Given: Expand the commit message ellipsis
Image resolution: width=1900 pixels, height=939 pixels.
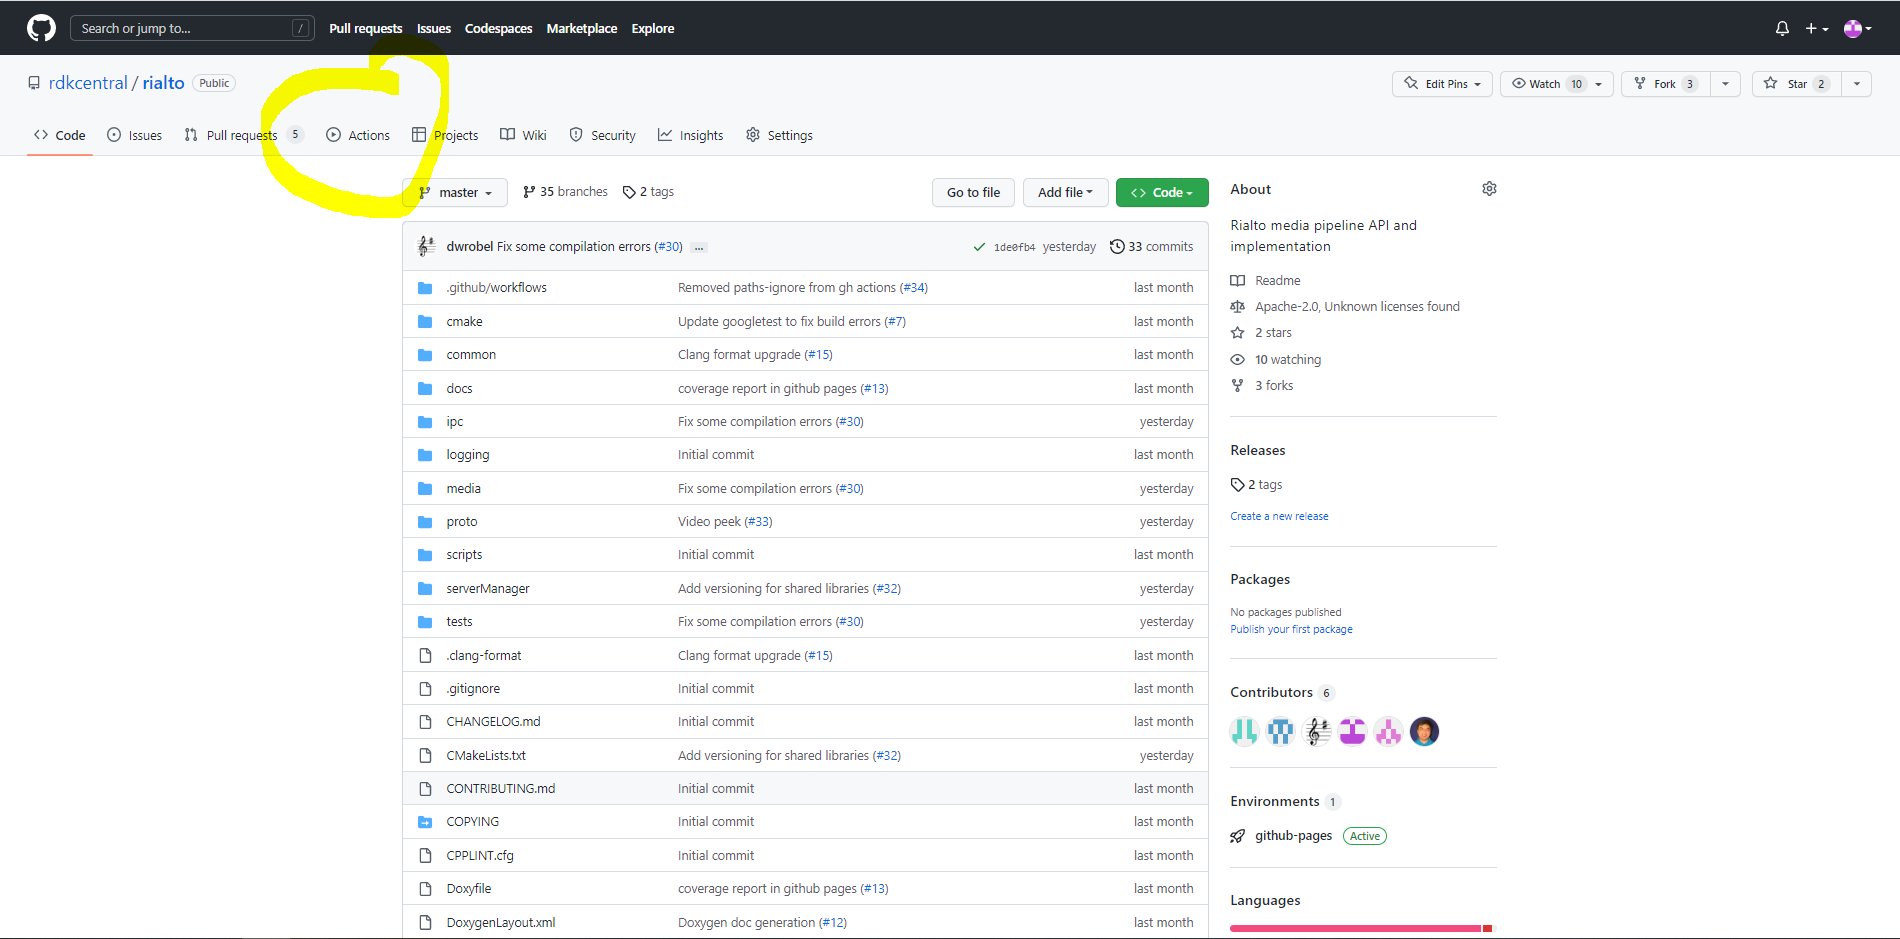Looking at the screenshot, I should 699,247.
